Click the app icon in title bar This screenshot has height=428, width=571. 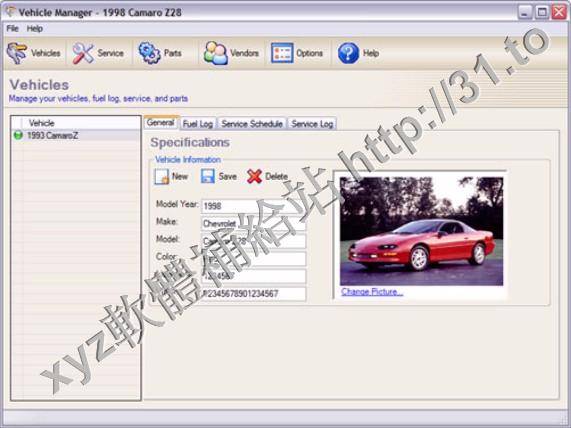(x=10, y=12)
